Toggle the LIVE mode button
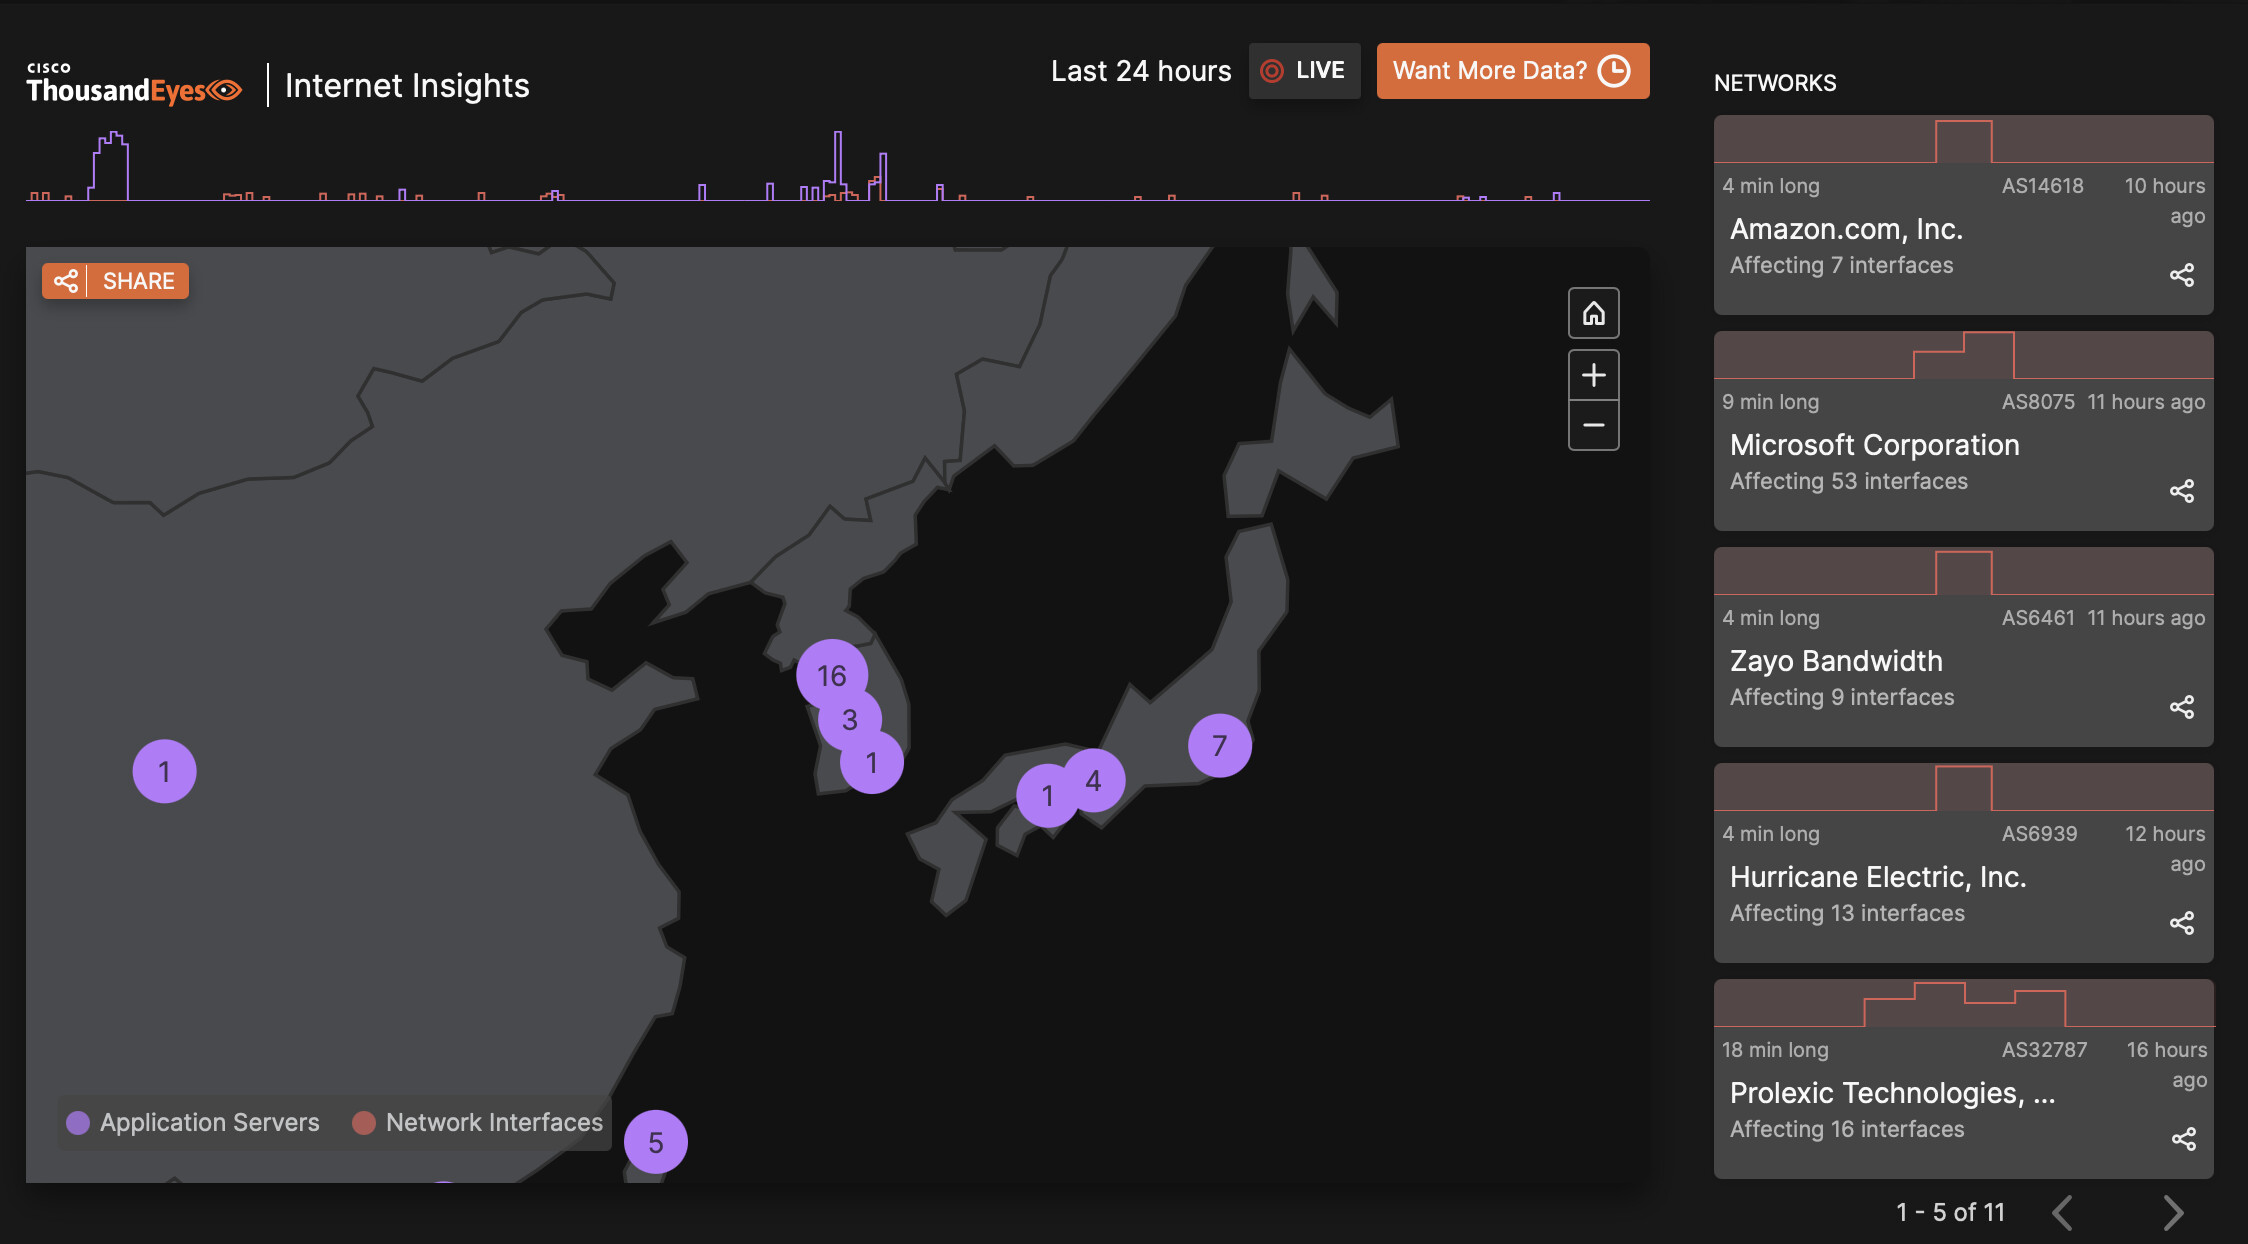Viewport: 2248px width, 1244px height. click(1304, 71)
